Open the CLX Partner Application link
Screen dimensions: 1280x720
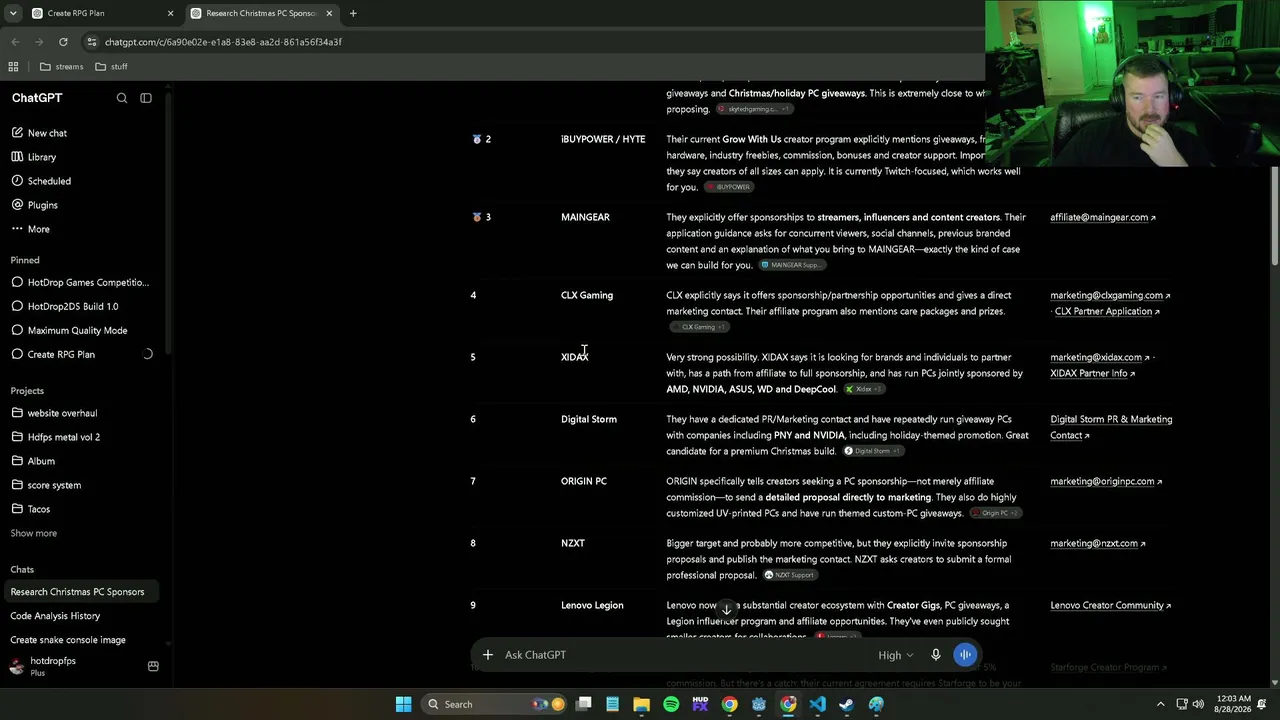[x=1107, y=311]
